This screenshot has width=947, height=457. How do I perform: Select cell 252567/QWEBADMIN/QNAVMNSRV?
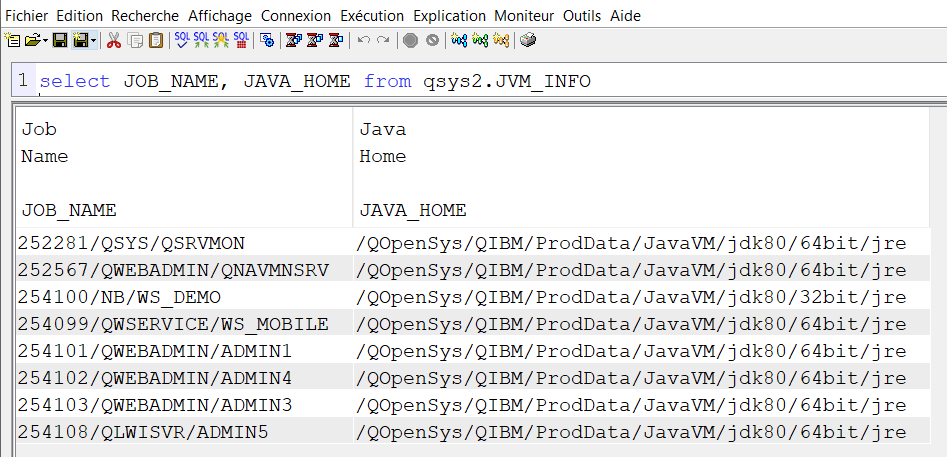pyautogui.click(x=185, y=270)
